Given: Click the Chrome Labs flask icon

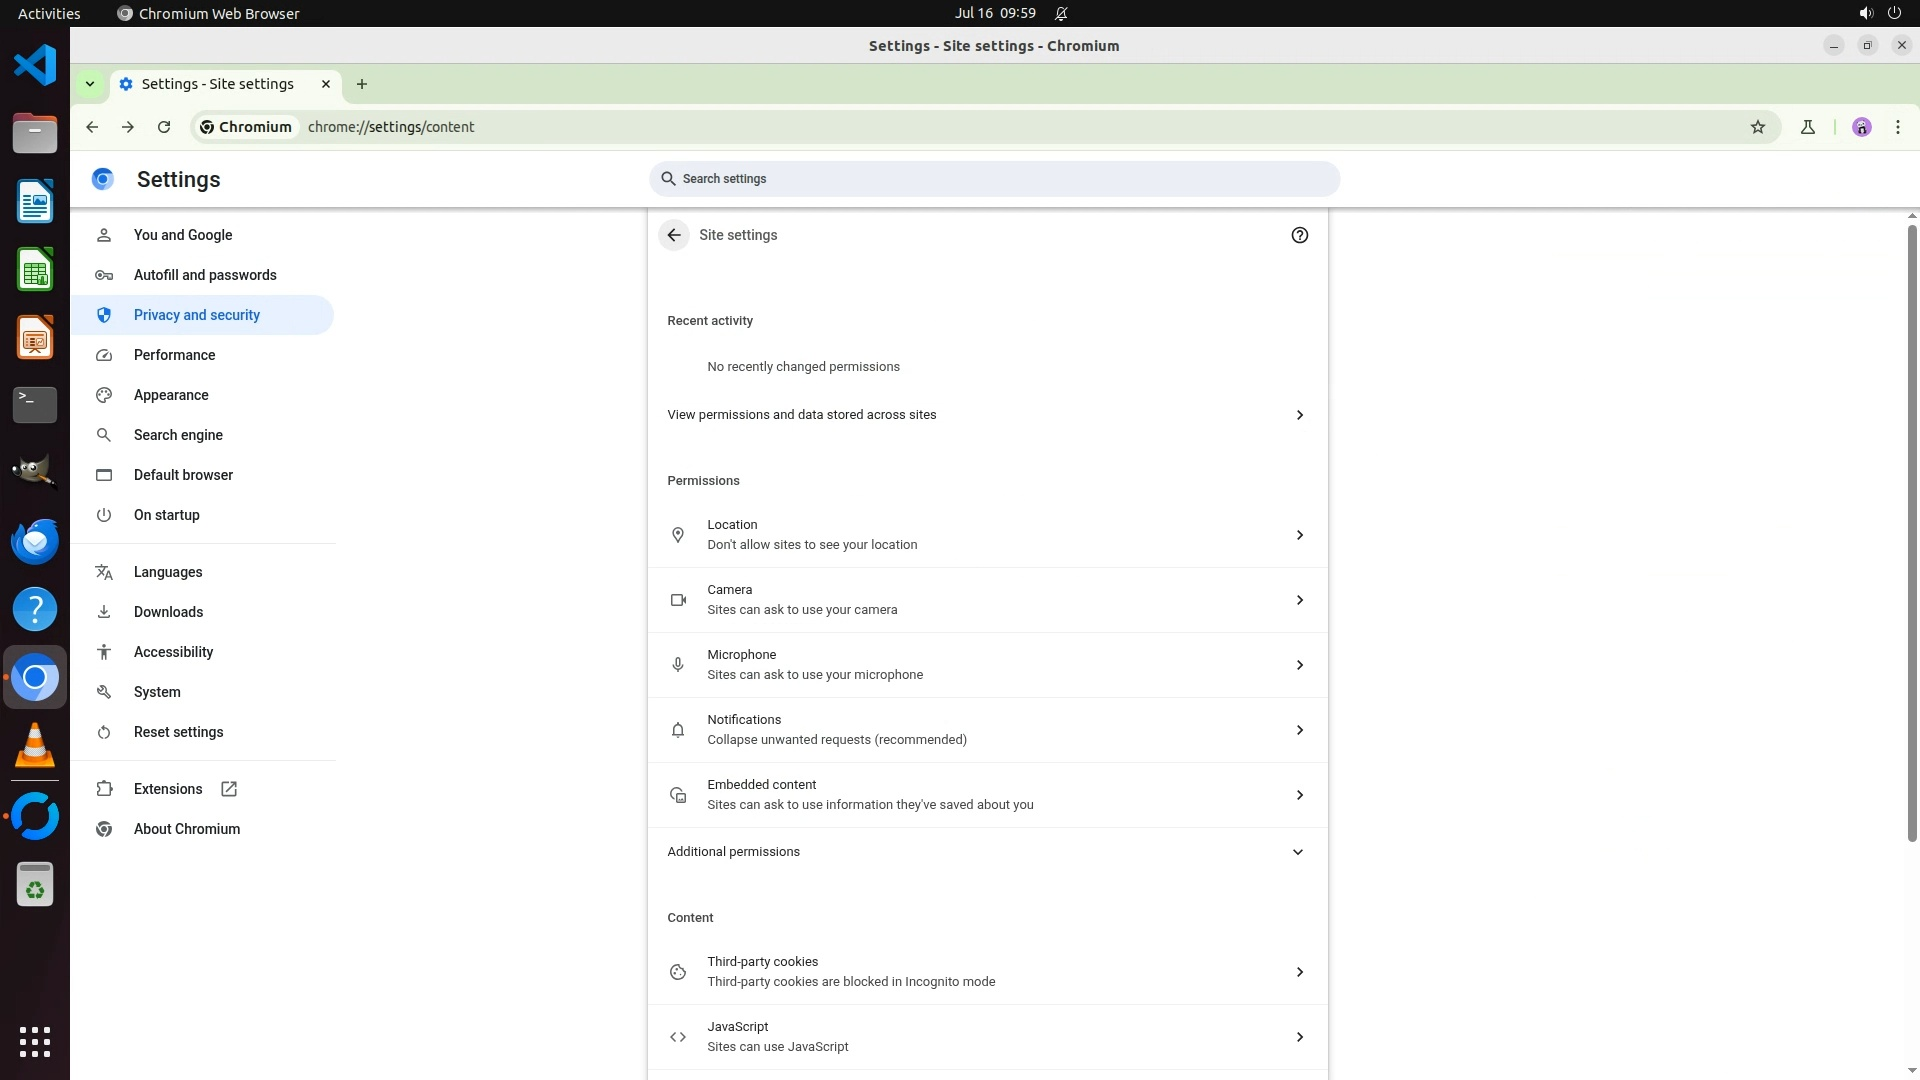Looking at the screenshot, I should [x=1807, y=127].
